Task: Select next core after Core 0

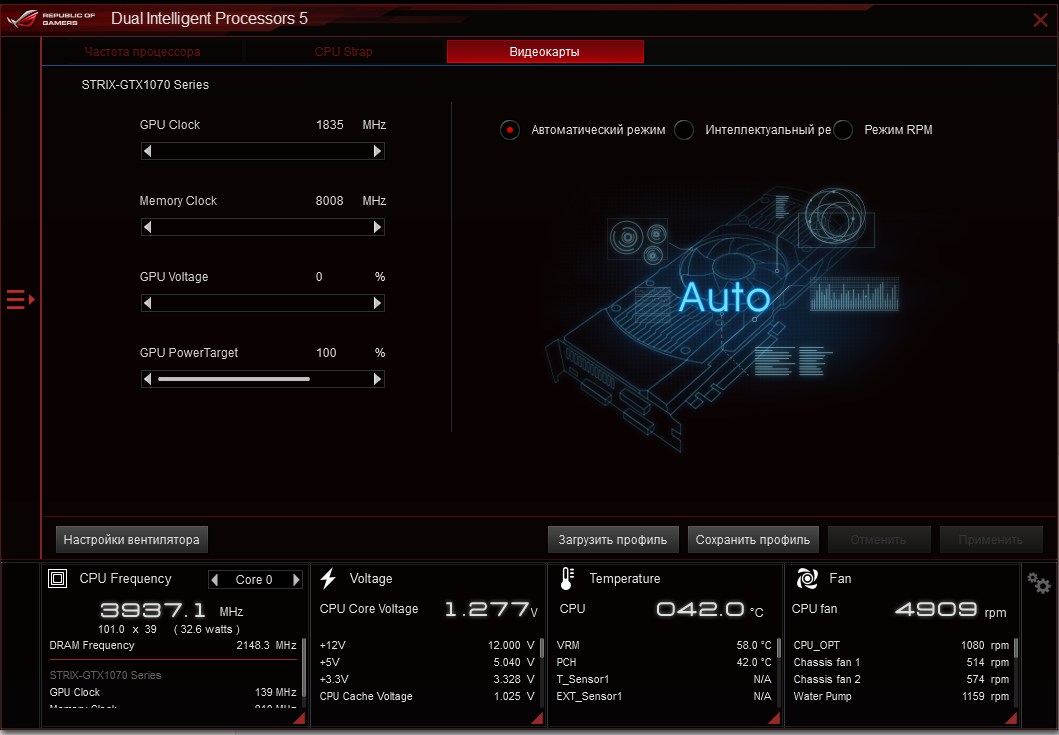Action: click(296, 580)
